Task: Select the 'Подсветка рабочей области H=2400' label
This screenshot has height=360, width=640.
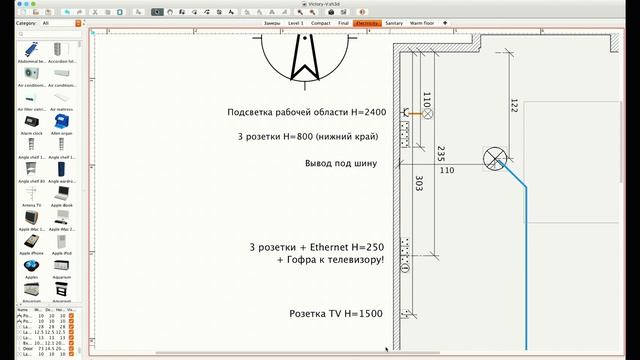Action: pyautogui.click(x=307, y=112)
